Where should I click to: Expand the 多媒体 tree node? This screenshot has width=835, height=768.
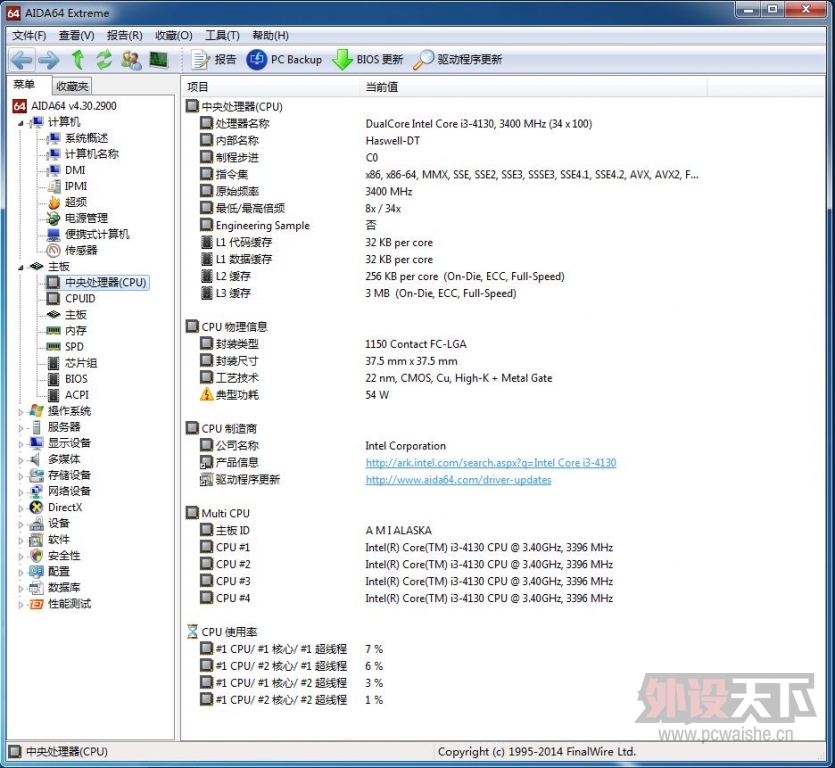tap(21, 460)
